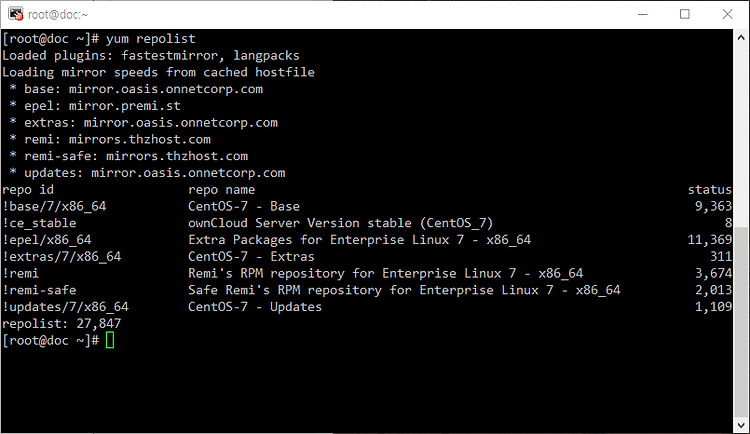Click the ownCloud Server Version stable entry
This screenshot has width=750, height=434.
click(x=340, y=223)
